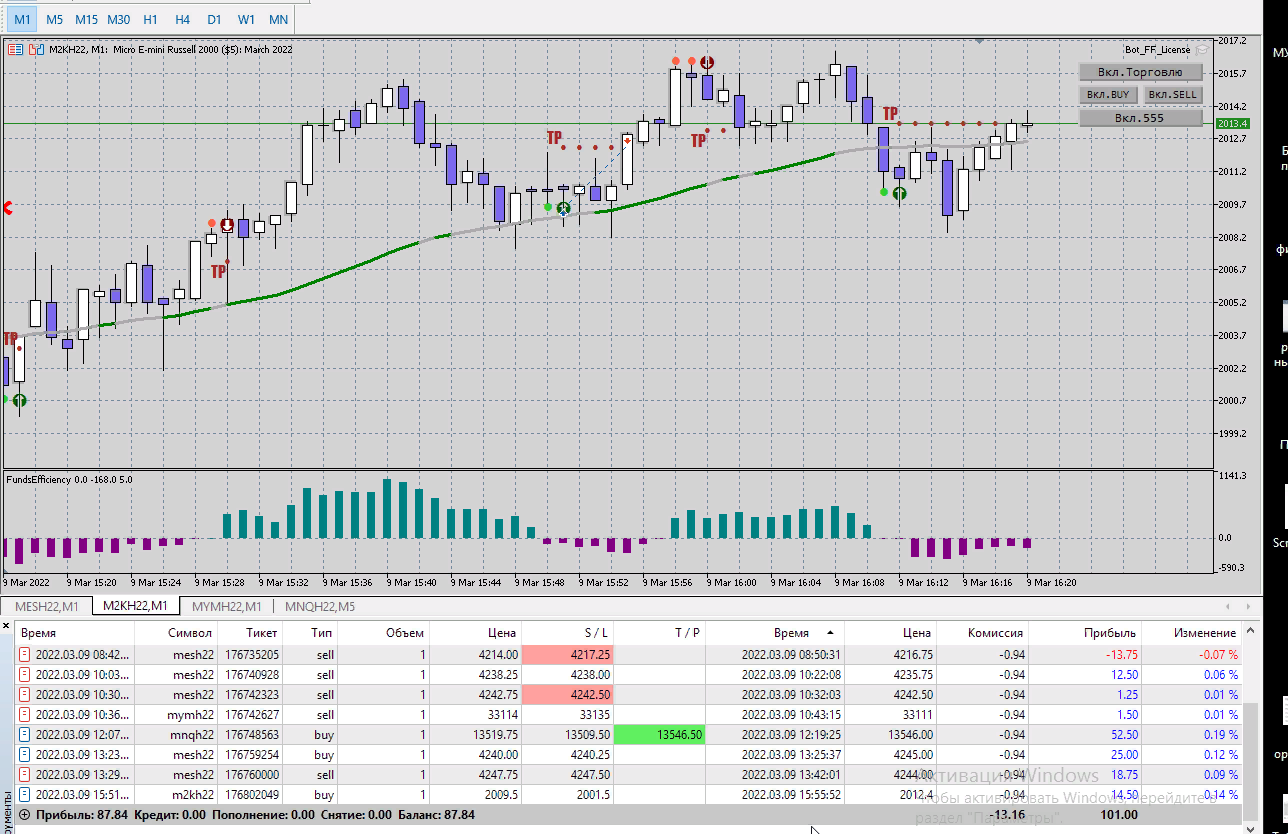Sort by the Изменение column header
The image size is (1288, 834).
[1192, 633]
